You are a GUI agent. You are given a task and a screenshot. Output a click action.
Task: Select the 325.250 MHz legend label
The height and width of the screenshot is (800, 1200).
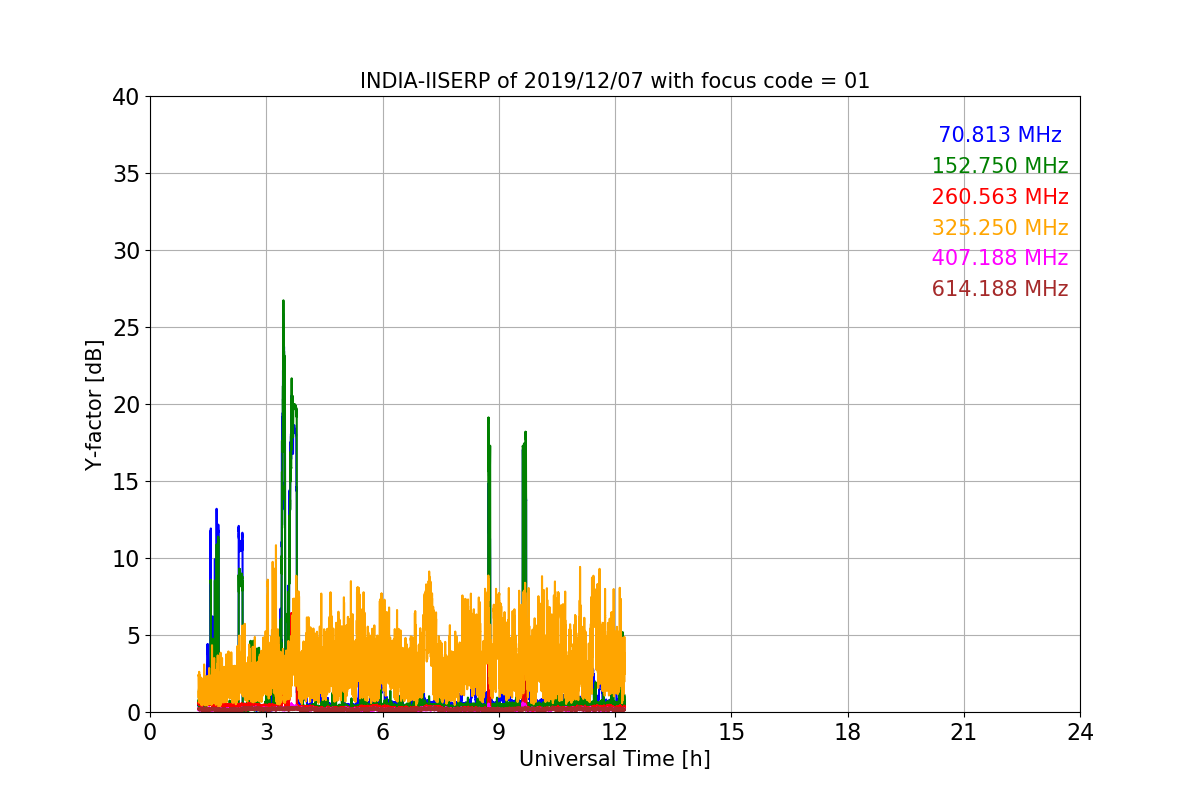pos(1000,228)
